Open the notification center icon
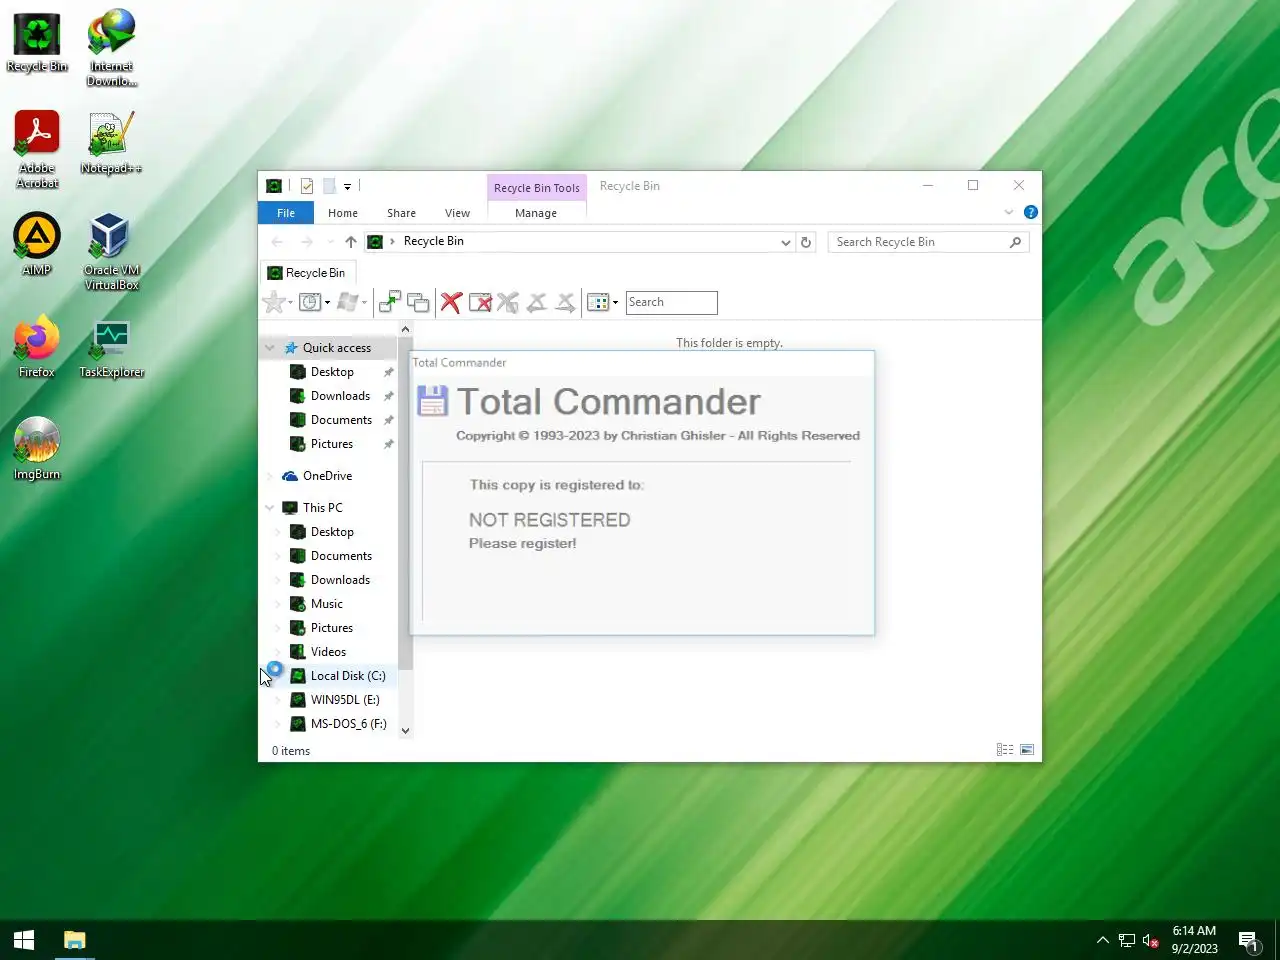1280x960 pixels. [1249, 940]
